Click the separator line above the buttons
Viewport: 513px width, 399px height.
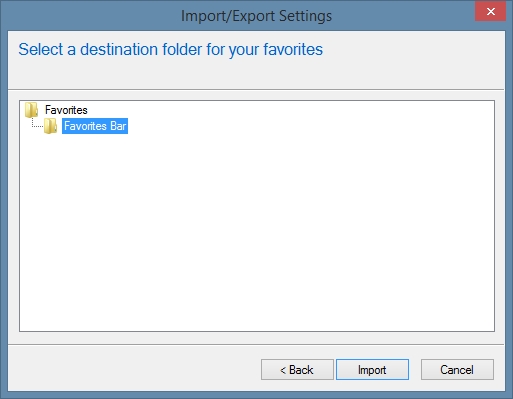(x=256, y=345)
